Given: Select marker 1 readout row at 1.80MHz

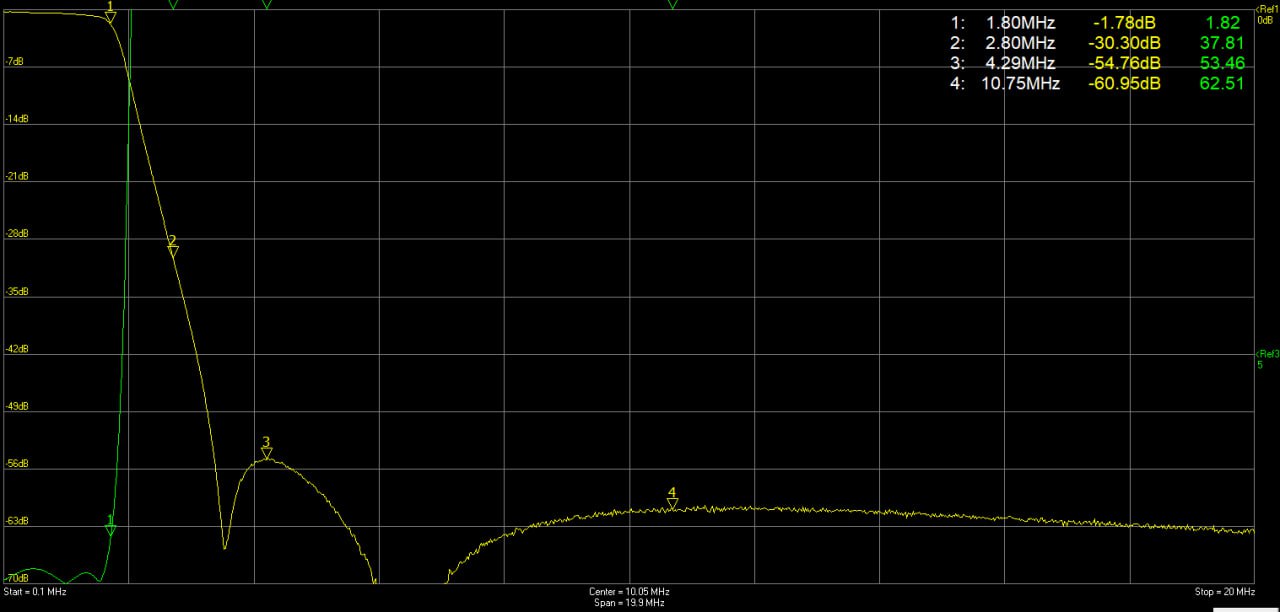Looking at the screenshot, I should click(x=1095, y=23).
